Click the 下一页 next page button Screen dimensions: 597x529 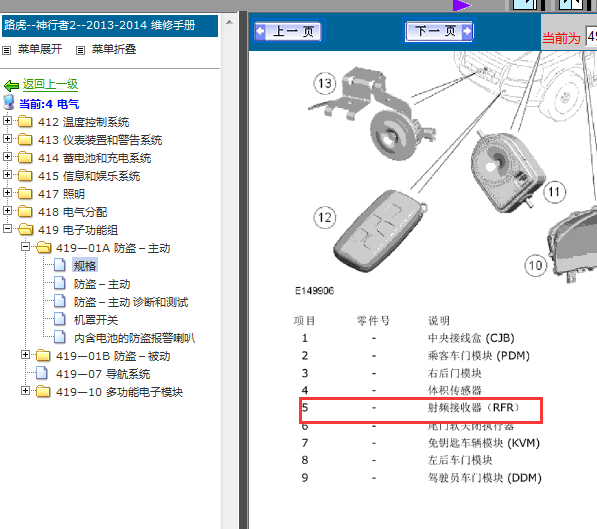tap(439, 31)
